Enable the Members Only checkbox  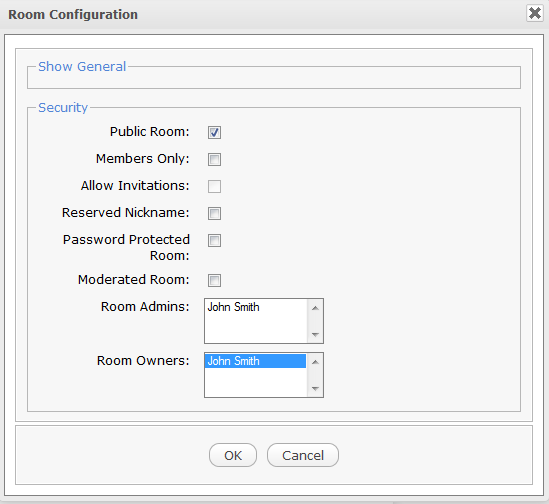click(x=214, y=159)
